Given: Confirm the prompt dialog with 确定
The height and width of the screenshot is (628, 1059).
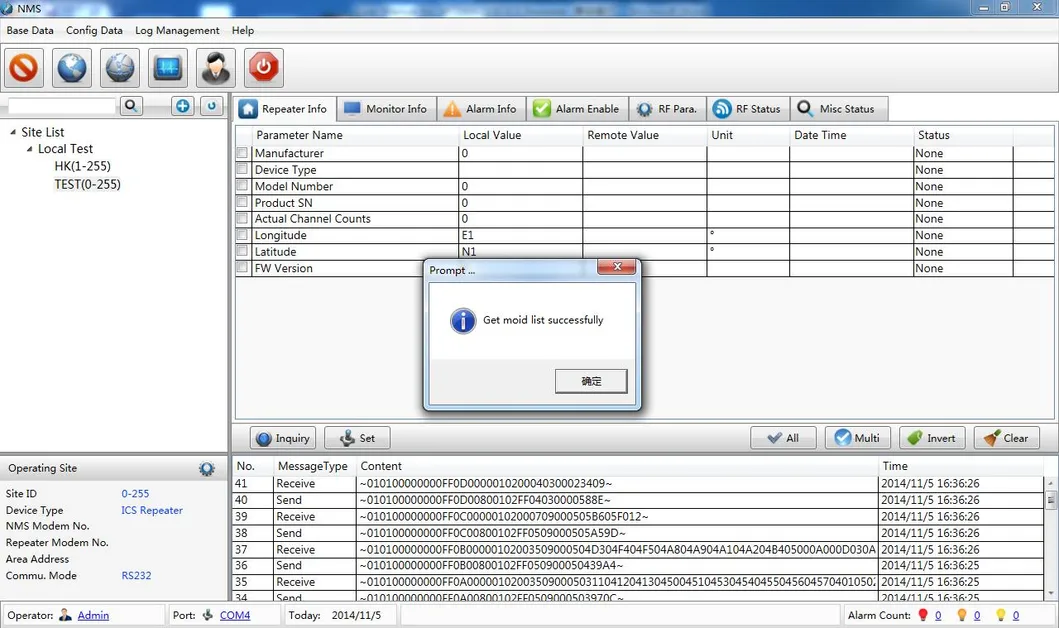Looking at the screenshot, I should (591, 381).
